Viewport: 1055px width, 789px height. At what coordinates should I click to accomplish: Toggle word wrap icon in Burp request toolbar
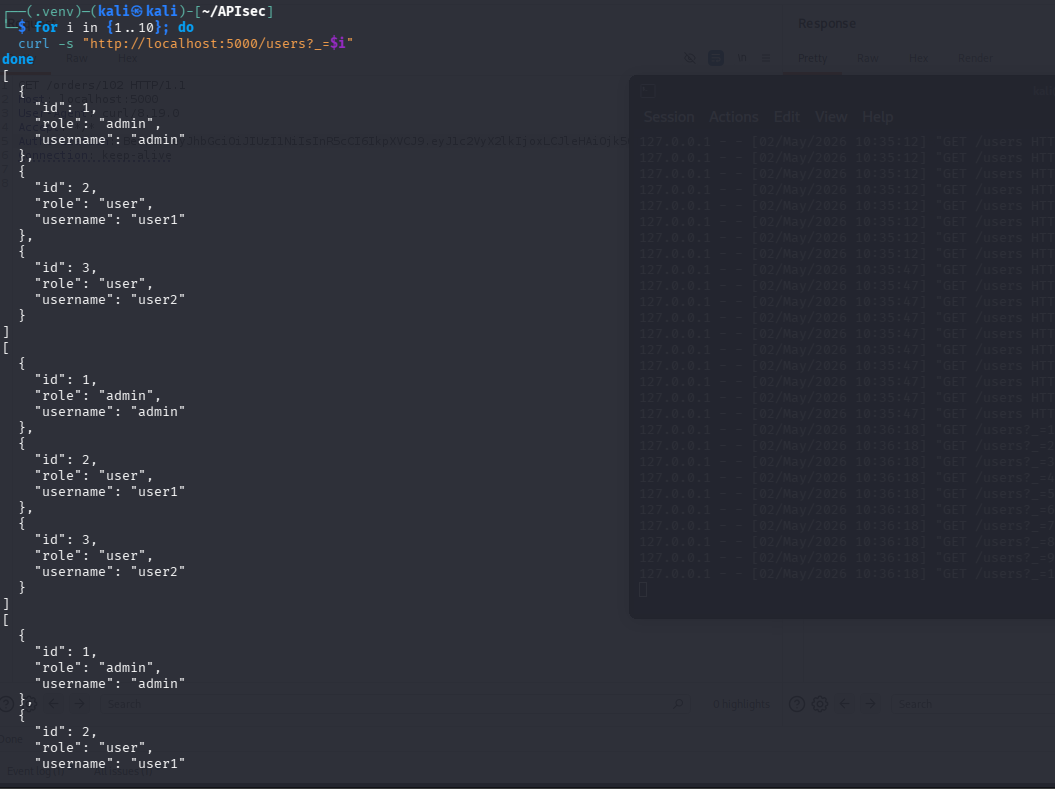tap(716, 59)
